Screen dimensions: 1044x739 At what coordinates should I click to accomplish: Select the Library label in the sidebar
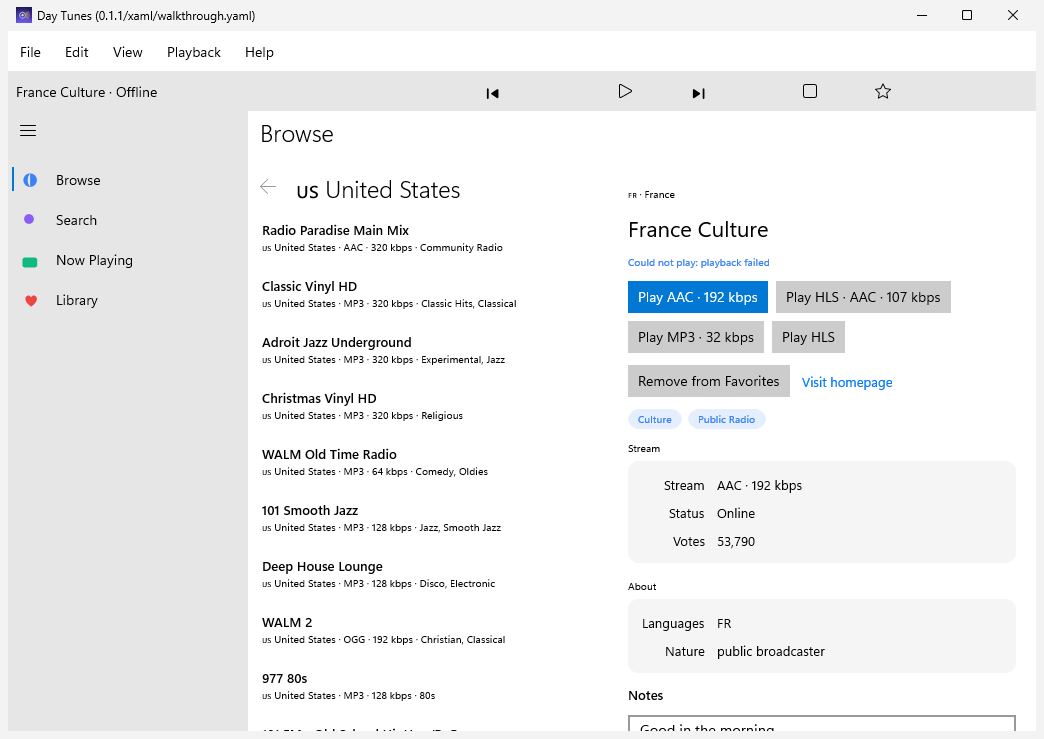(x=77, y=300)
